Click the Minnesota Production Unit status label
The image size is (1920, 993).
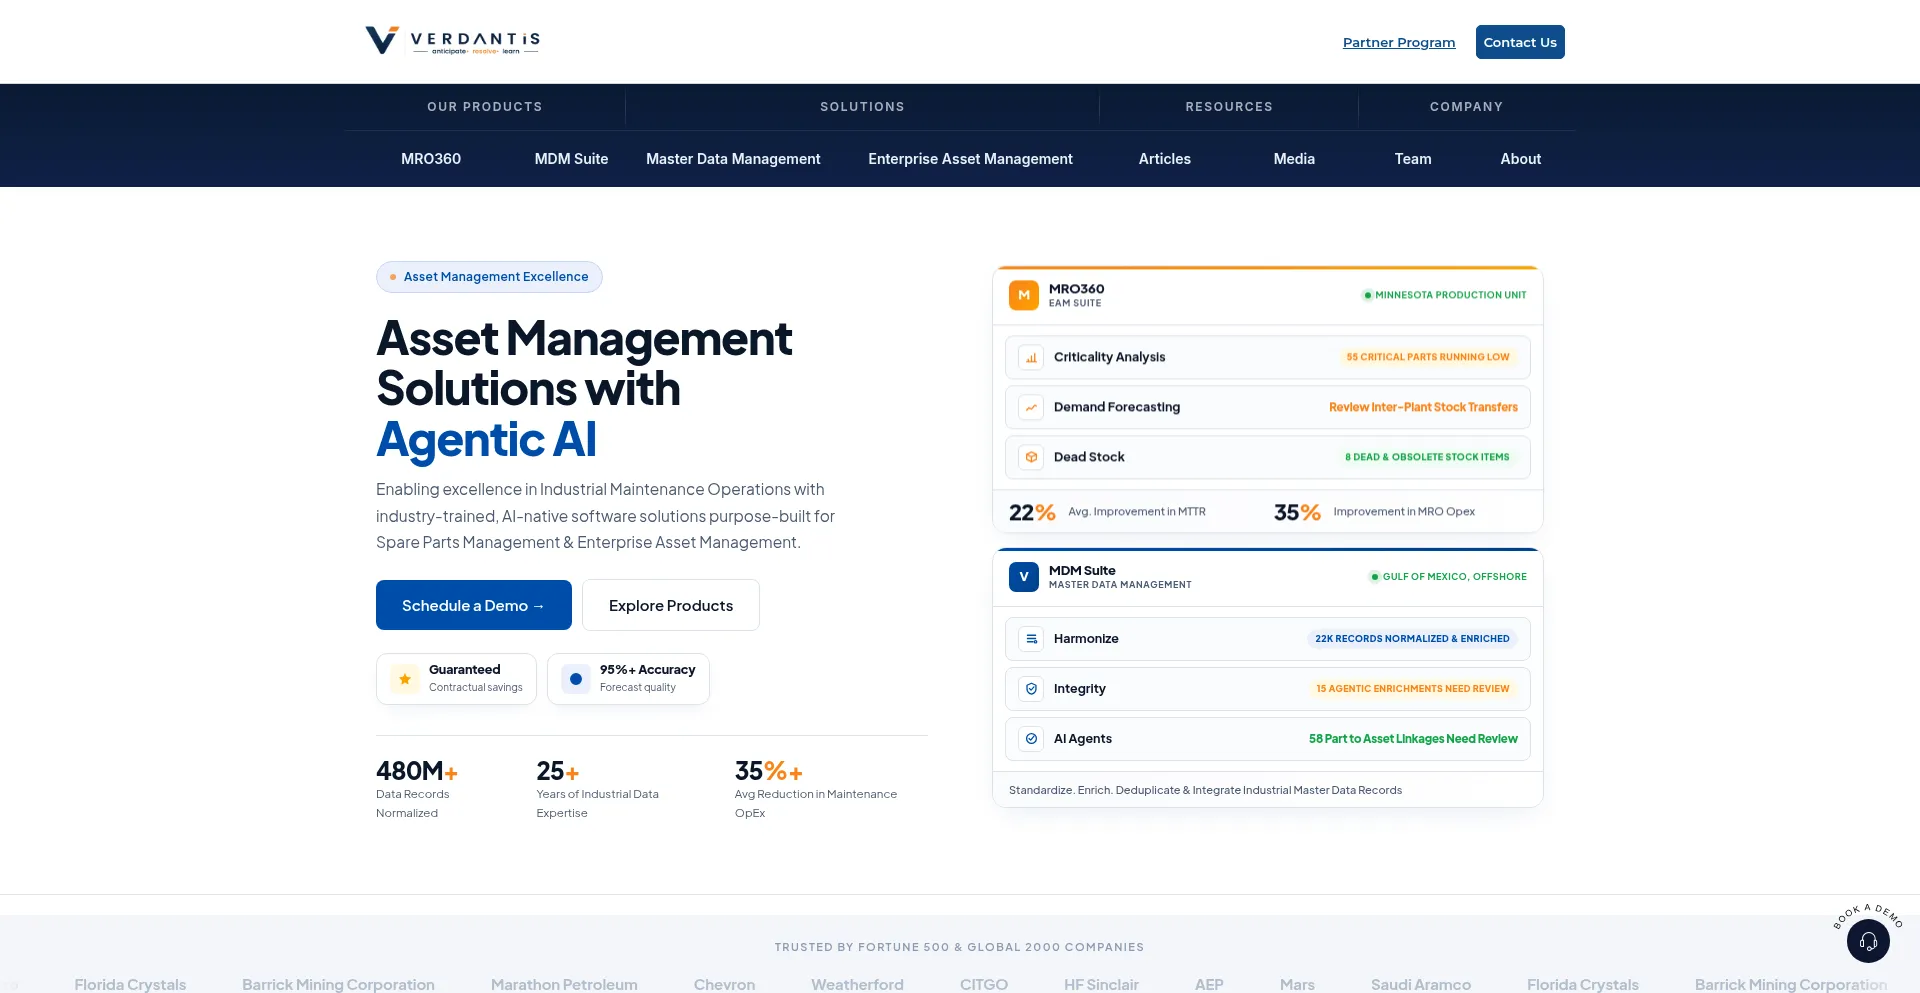(1445, 295)
